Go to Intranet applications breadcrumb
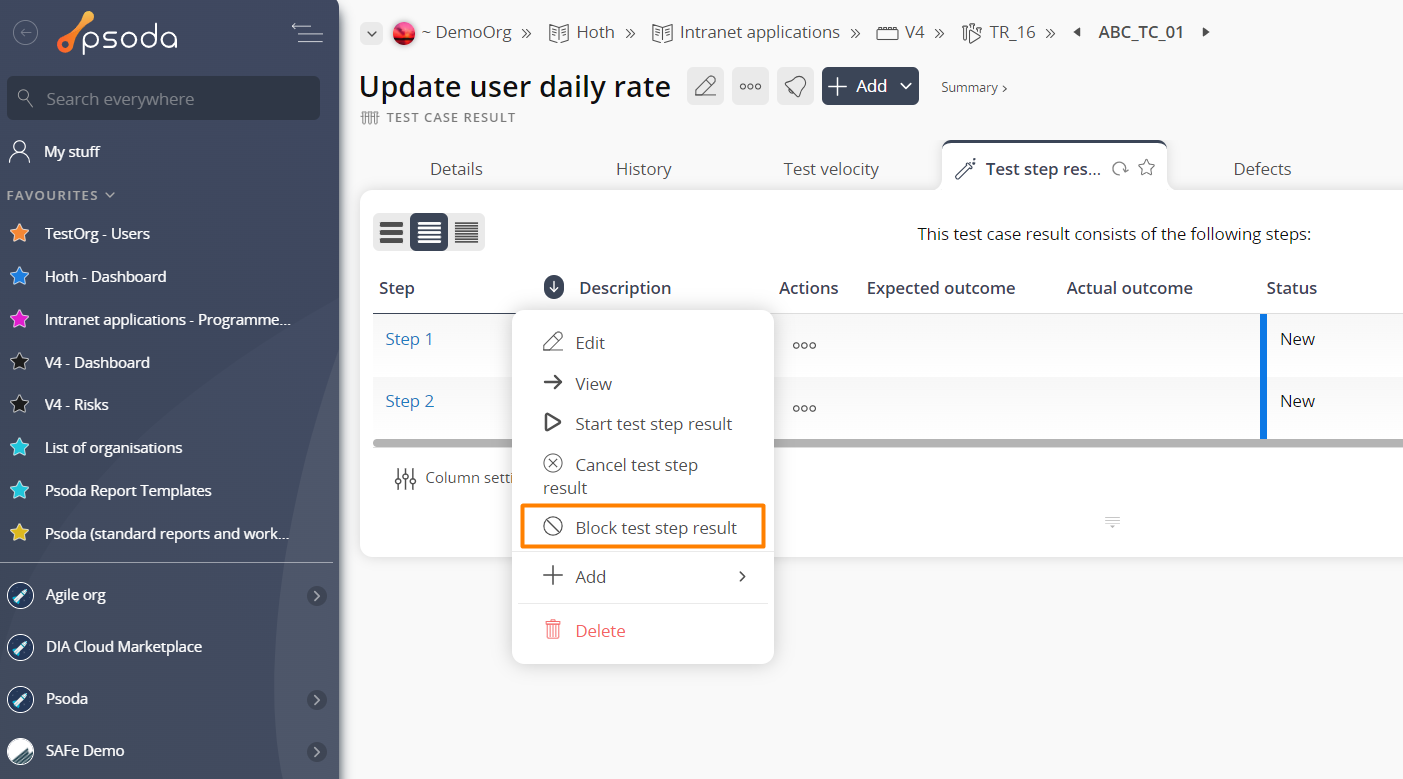Viewport: 1403px width, 779px height. point(759,32)
